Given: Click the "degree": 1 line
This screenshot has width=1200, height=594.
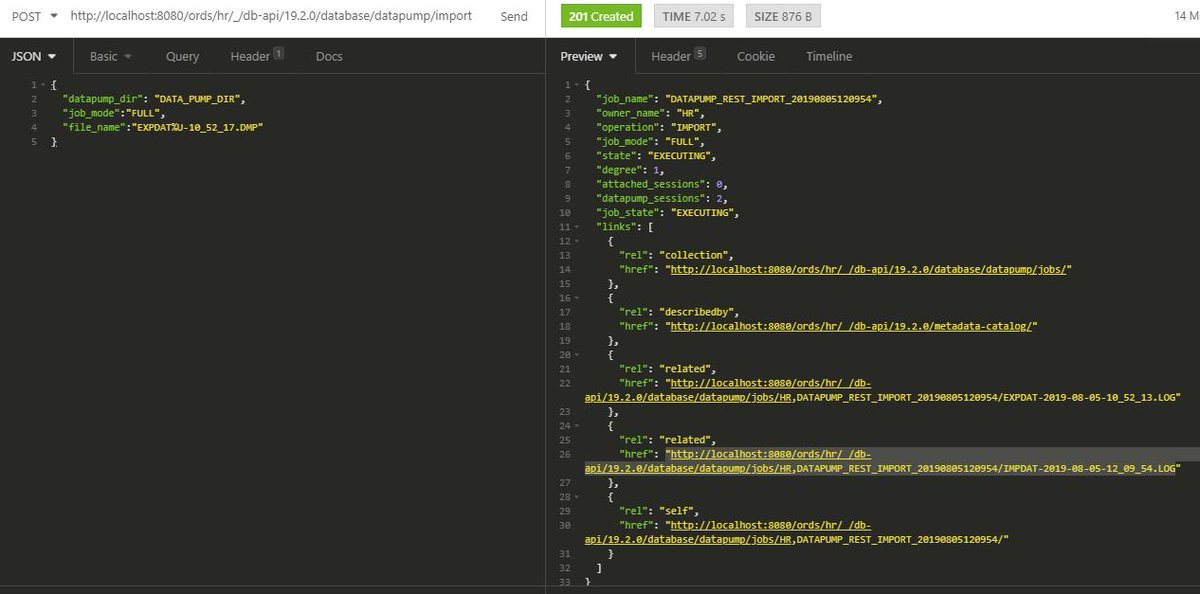Looking at the screenshot, I should click(x=631, y=171).
